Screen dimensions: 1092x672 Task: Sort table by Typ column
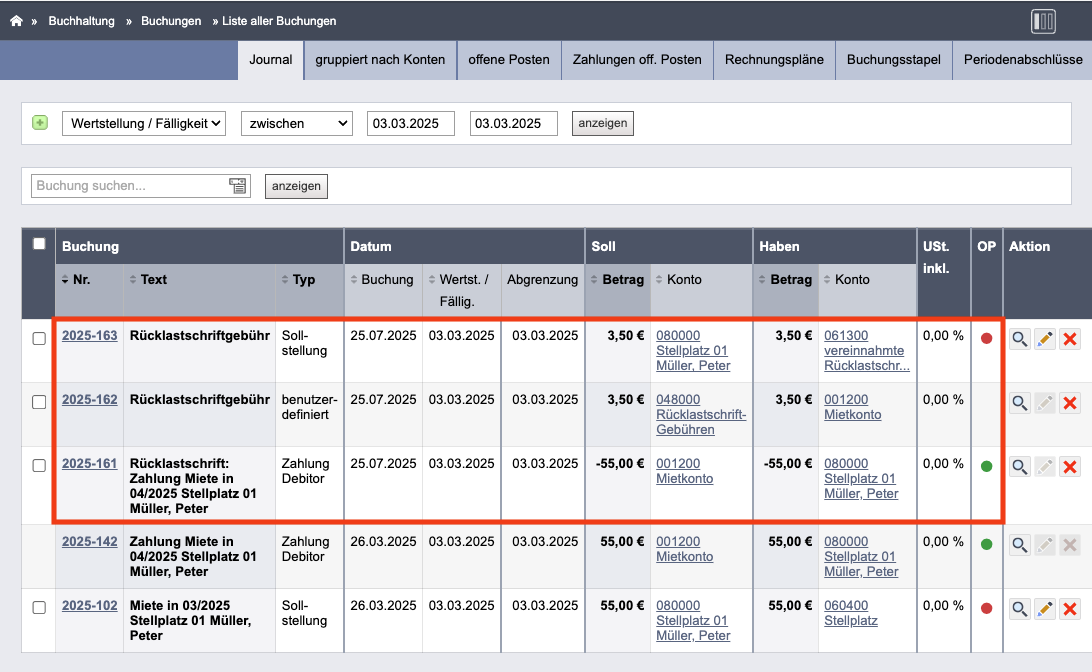coord(298,279)
